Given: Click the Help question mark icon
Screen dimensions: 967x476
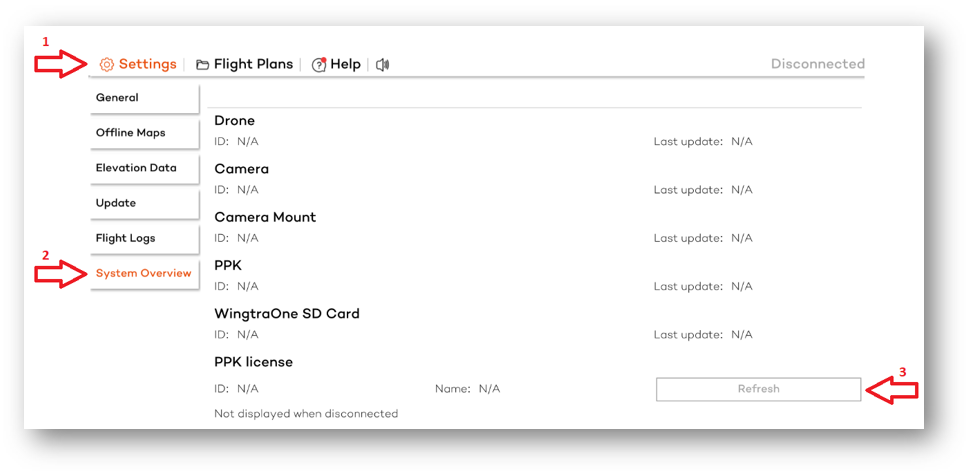Looking at the screenshot, I should tap(319, 65).
